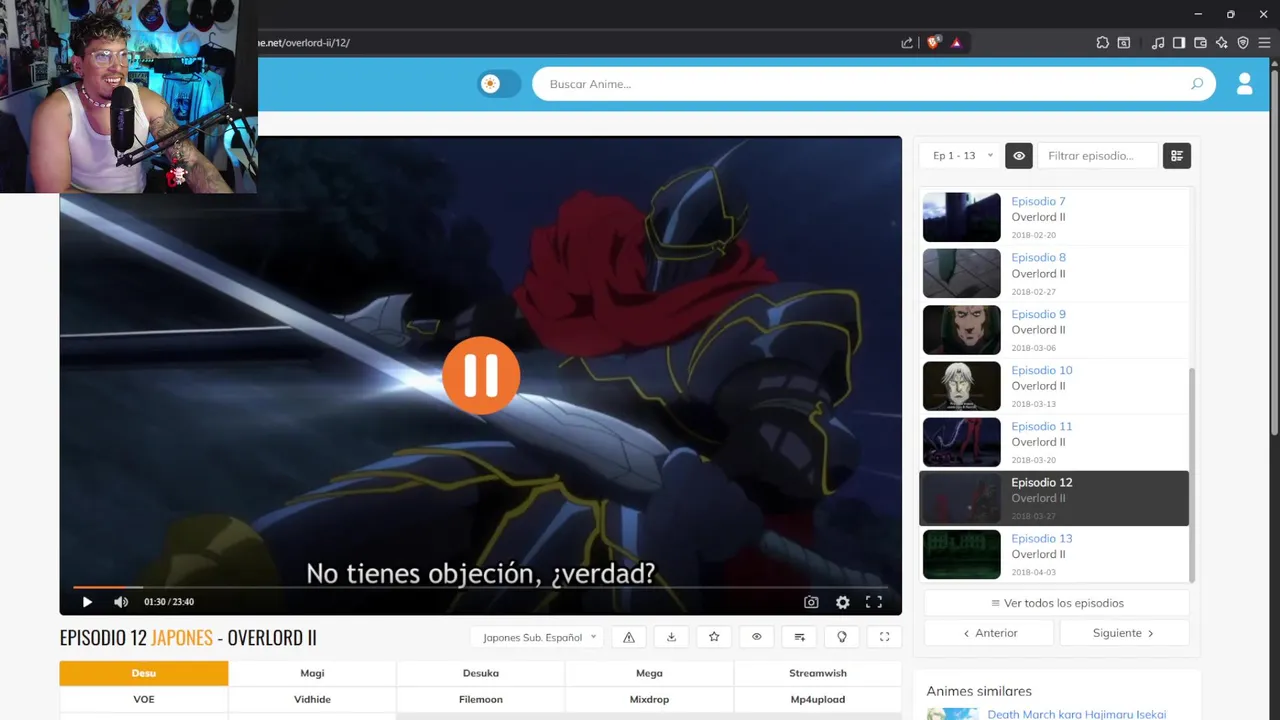The width and height of the screenshot is (1280, 720).
Task: Seek on the video progress bar
Action: (480, 587)
